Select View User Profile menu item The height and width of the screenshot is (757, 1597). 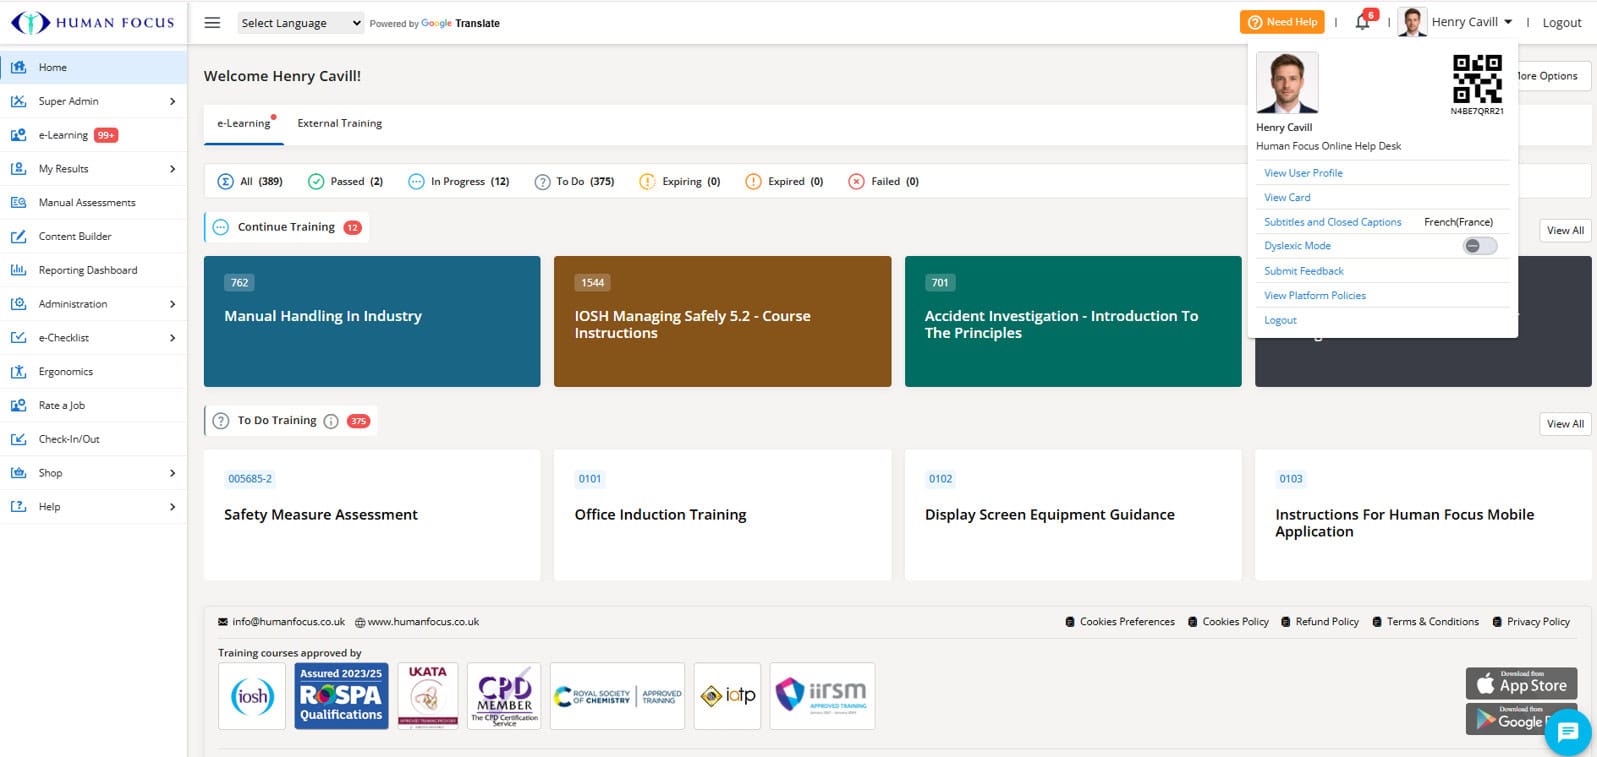click(1303, 173)
